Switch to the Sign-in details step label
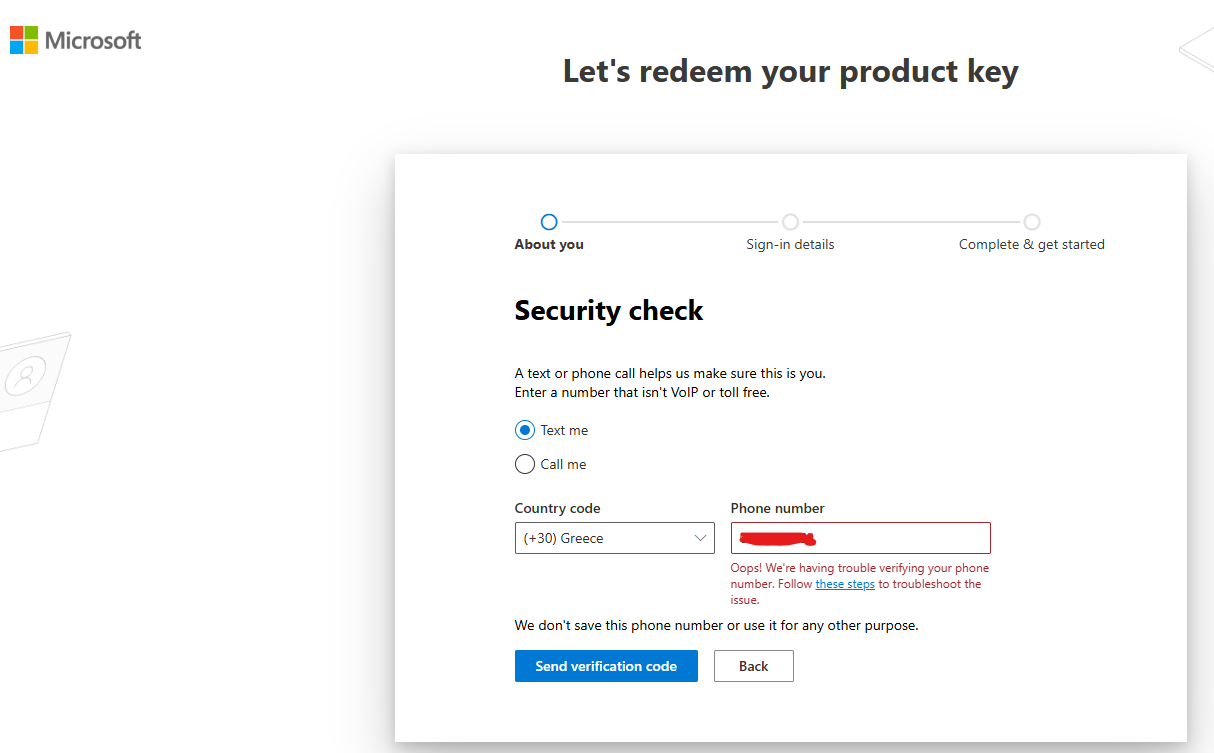The width and height of the screenshot is (1214, 753). click(790, 244)
